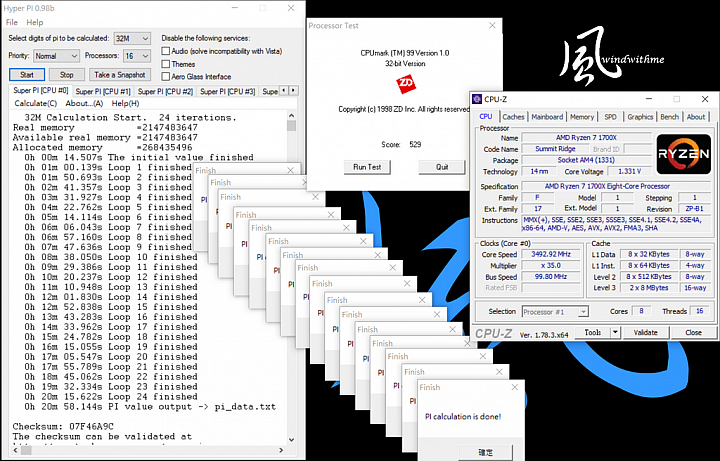Open the File menu in Hyper PI
Viewport: 720px width, 461px height.
(x=11, y=22)
